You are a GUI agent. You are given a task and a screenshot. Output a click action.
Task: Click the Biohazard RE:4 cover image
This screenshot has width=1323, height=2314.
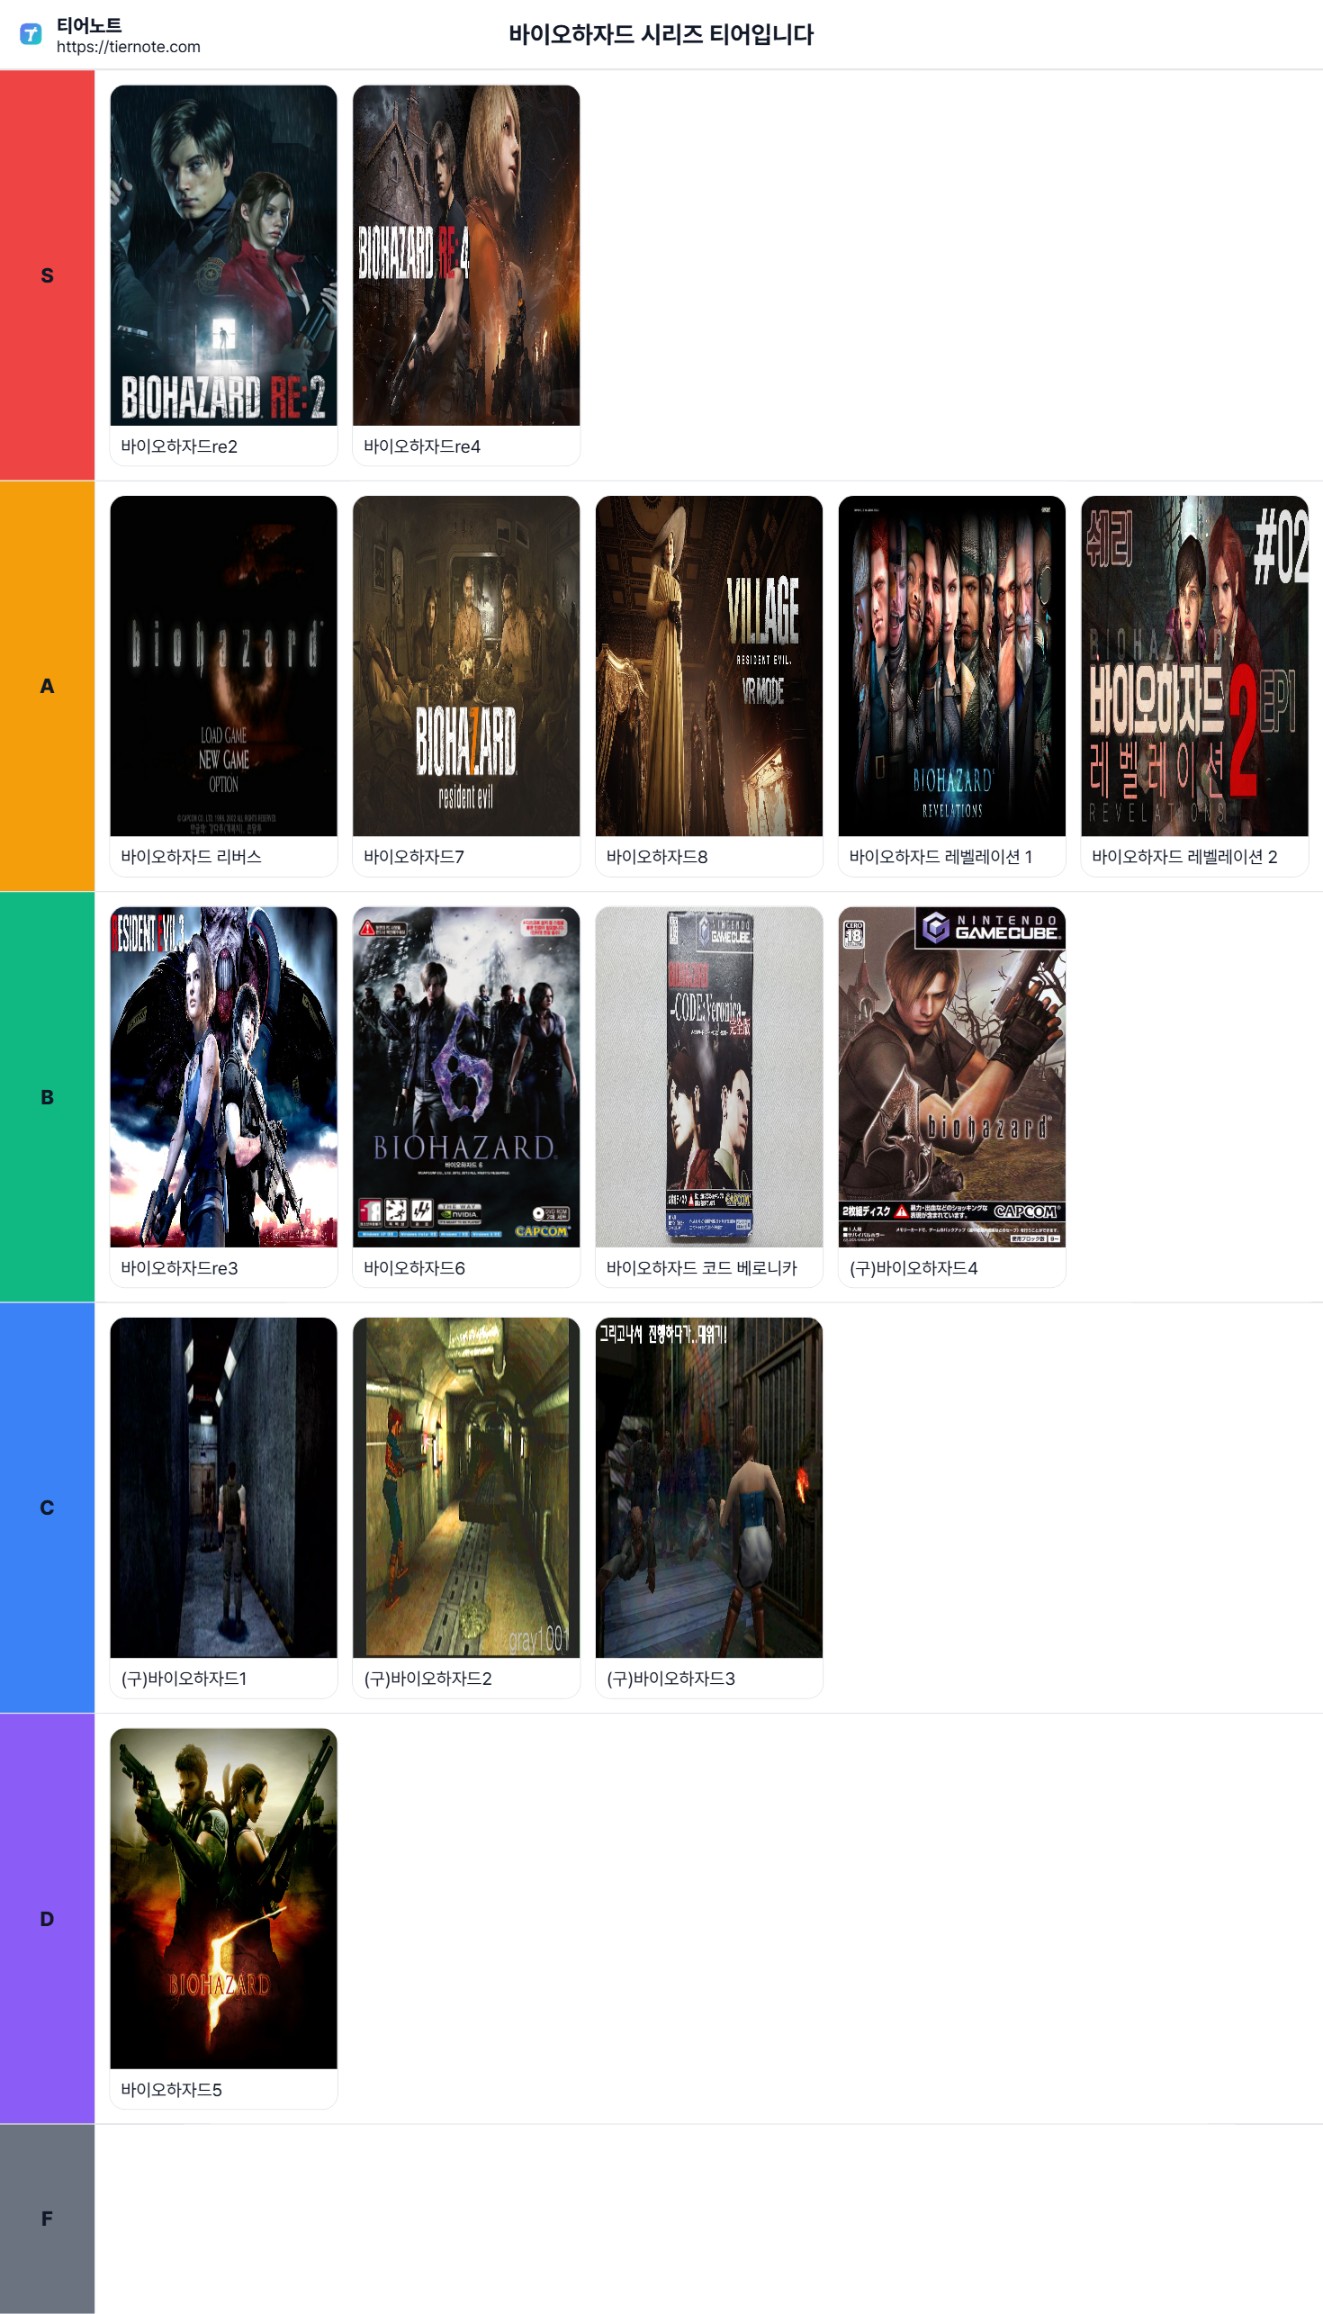466,255
